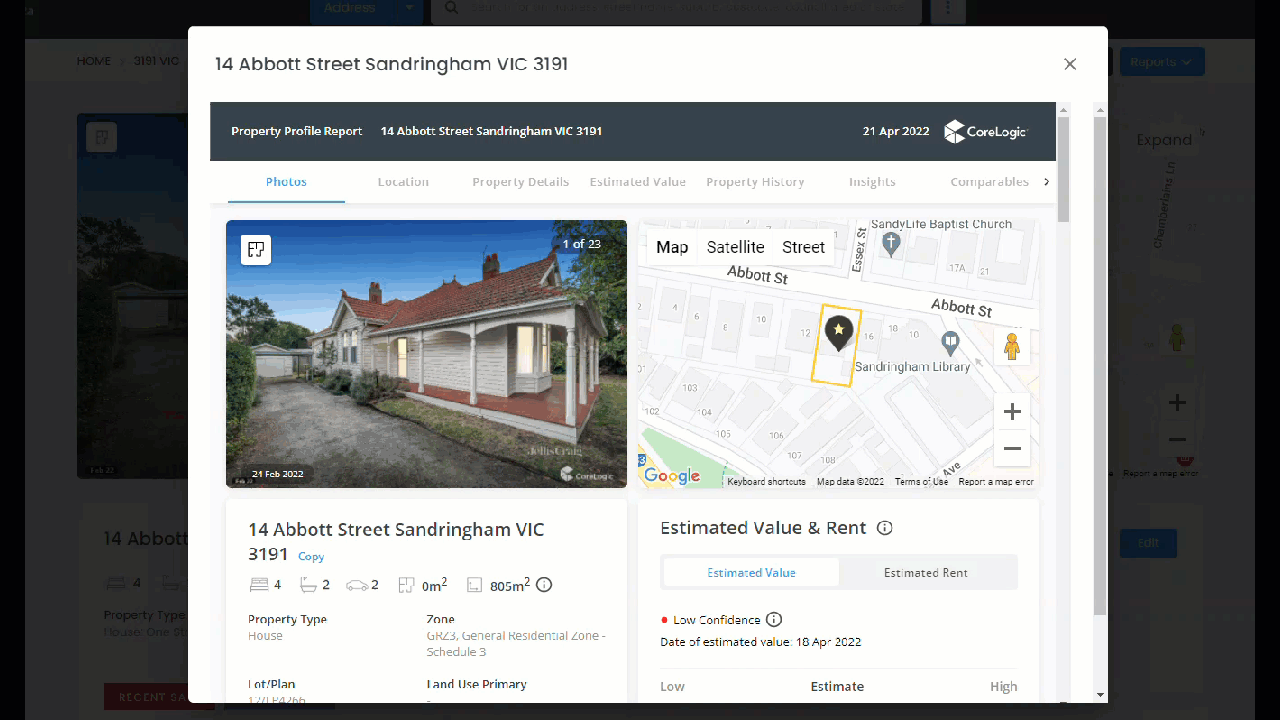Viewport: 1280px width, 720px height.
Task: Click the Property Profile Report heading
Action: click(x=296, y=131)
